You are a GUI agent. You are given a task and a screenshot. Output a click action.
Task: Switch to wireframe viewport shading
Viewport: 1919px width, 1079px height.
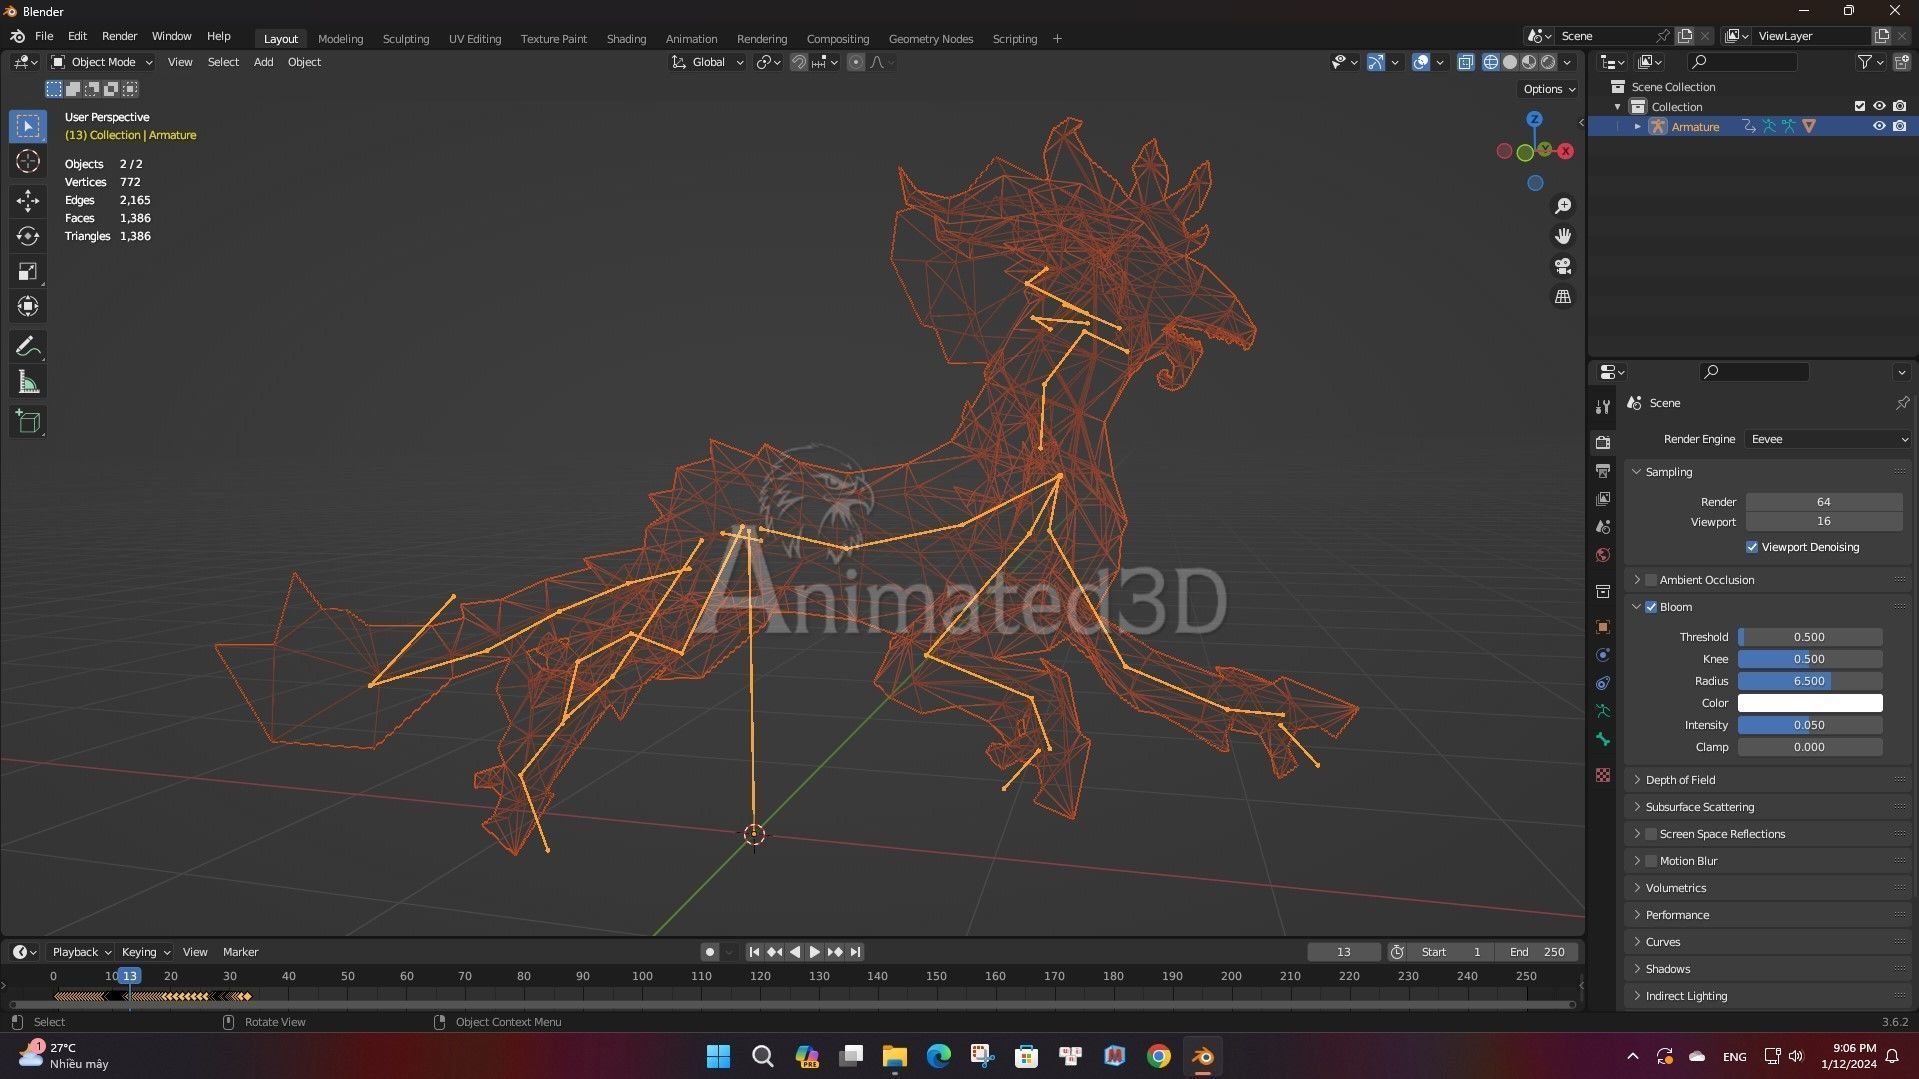tap(1491, 62)
